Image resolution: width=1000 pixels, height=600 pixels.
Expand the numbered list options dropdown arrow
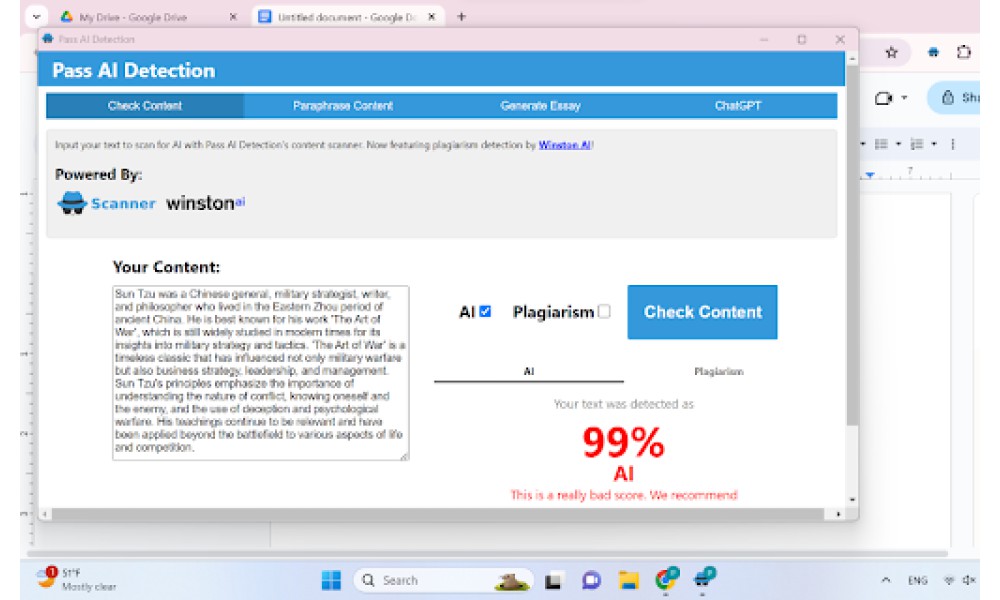934,144
